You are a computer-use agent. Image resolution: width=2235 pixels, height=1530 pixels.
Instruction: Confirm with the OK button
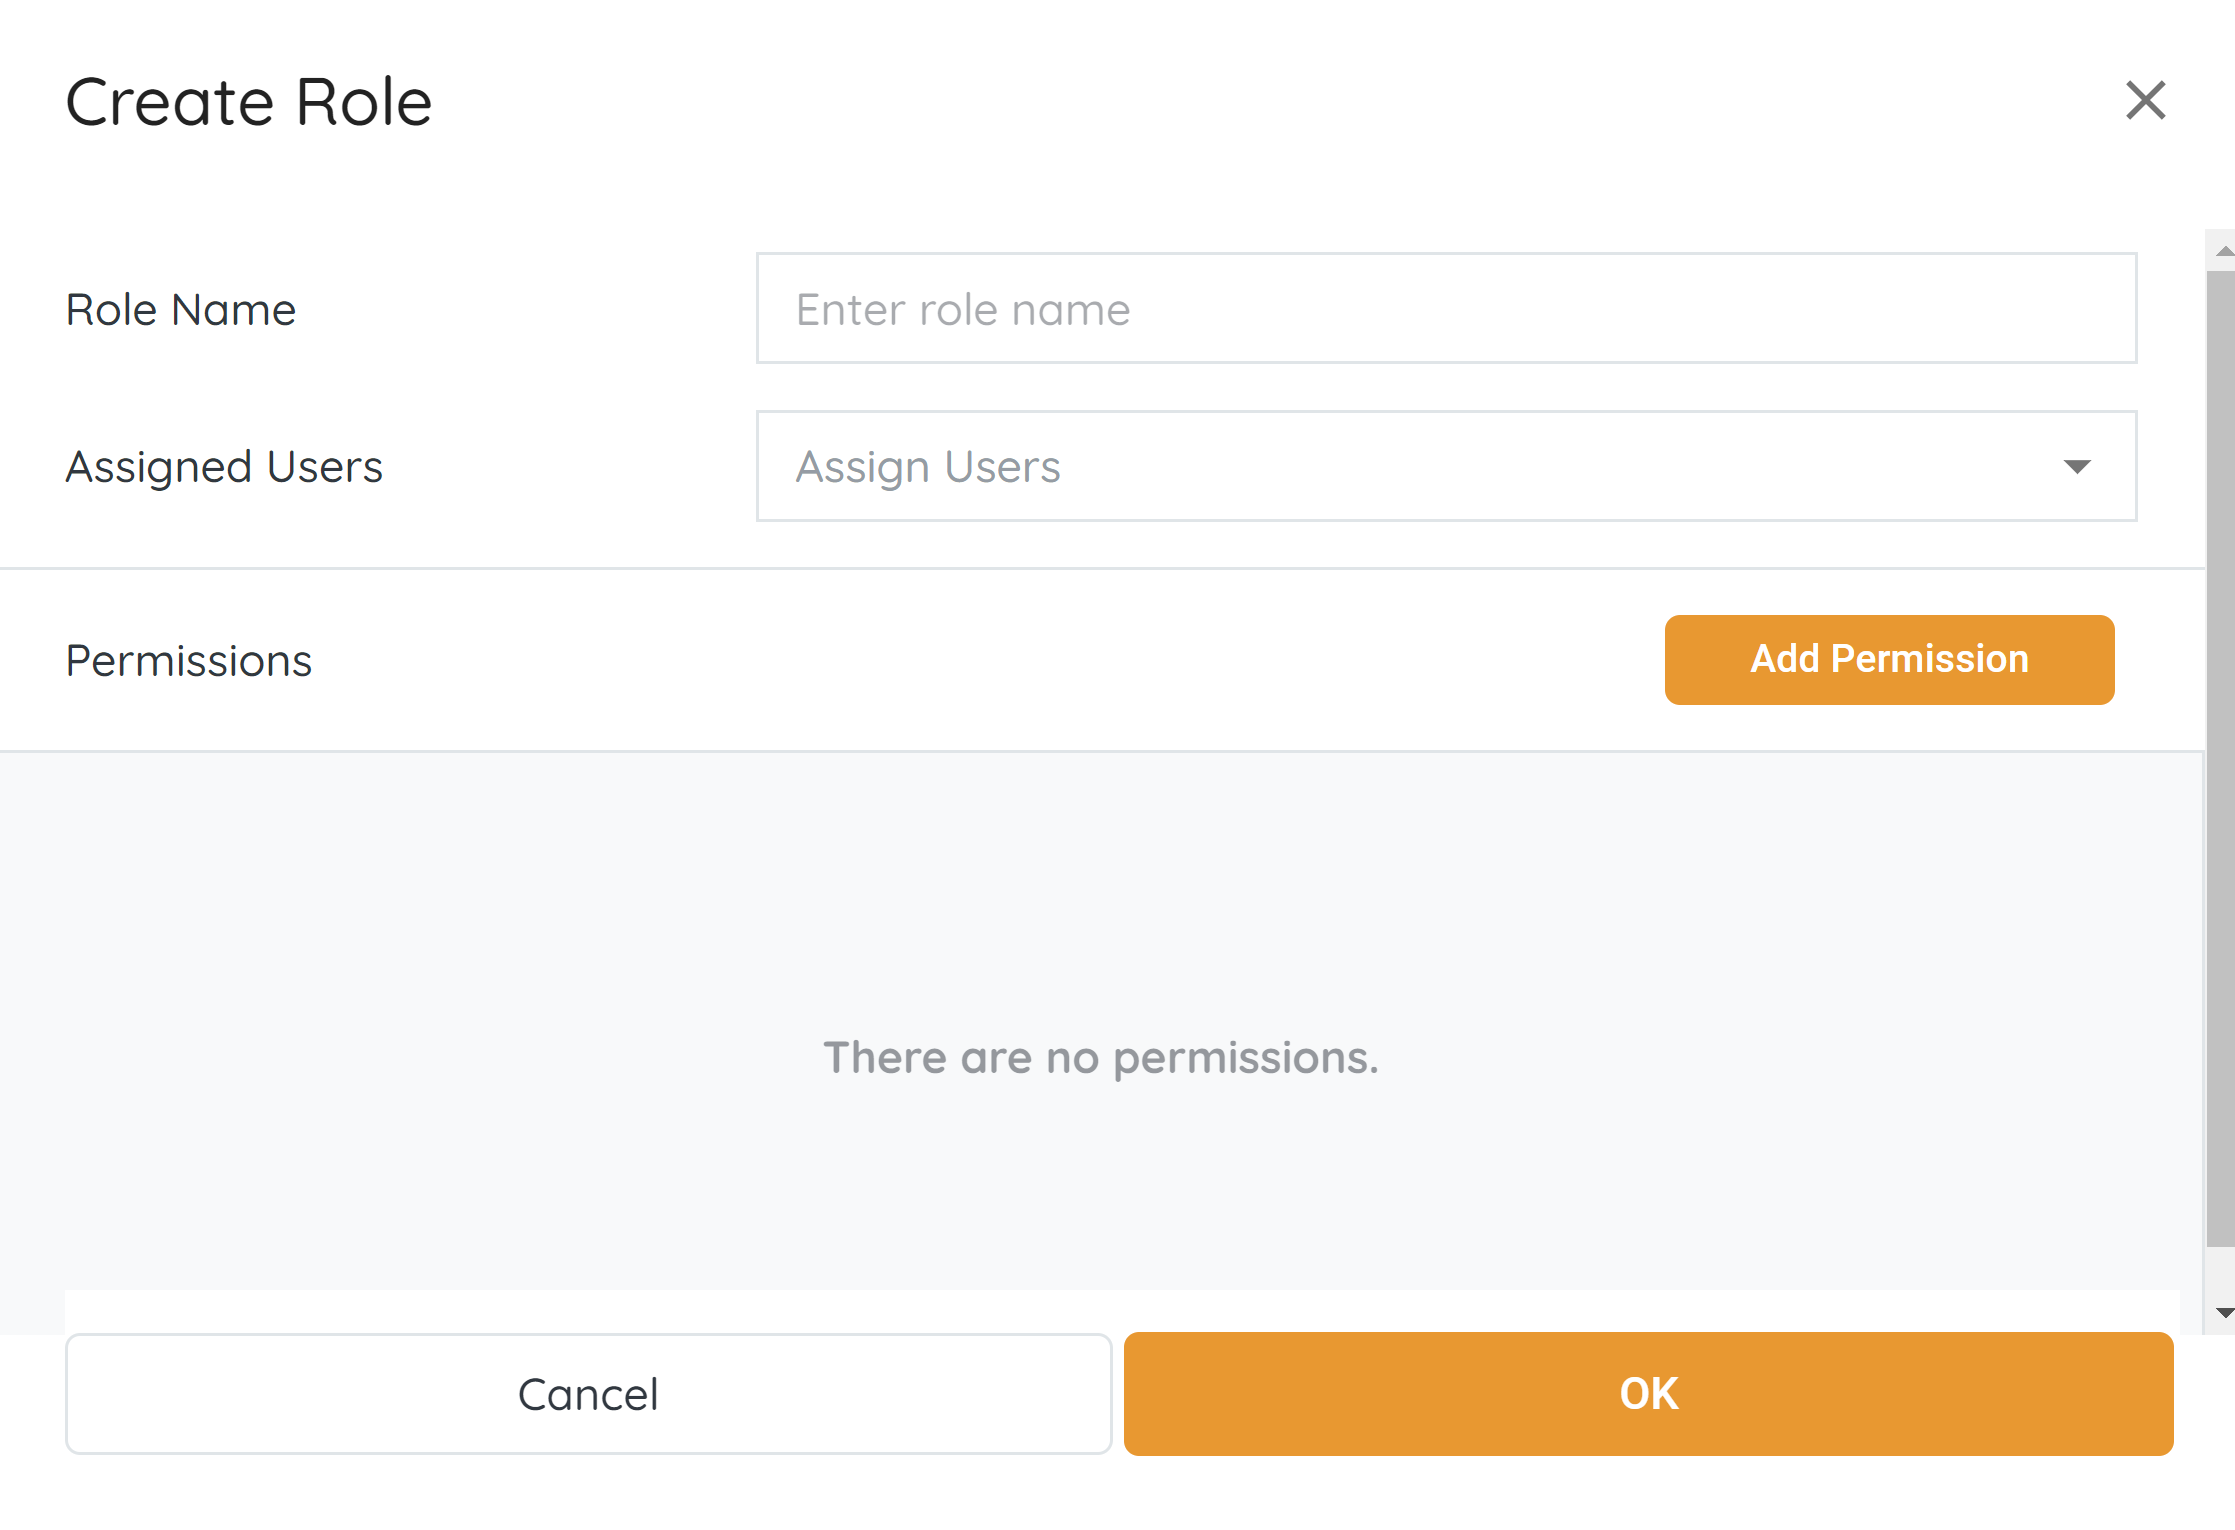[x=1648, y=1394]
